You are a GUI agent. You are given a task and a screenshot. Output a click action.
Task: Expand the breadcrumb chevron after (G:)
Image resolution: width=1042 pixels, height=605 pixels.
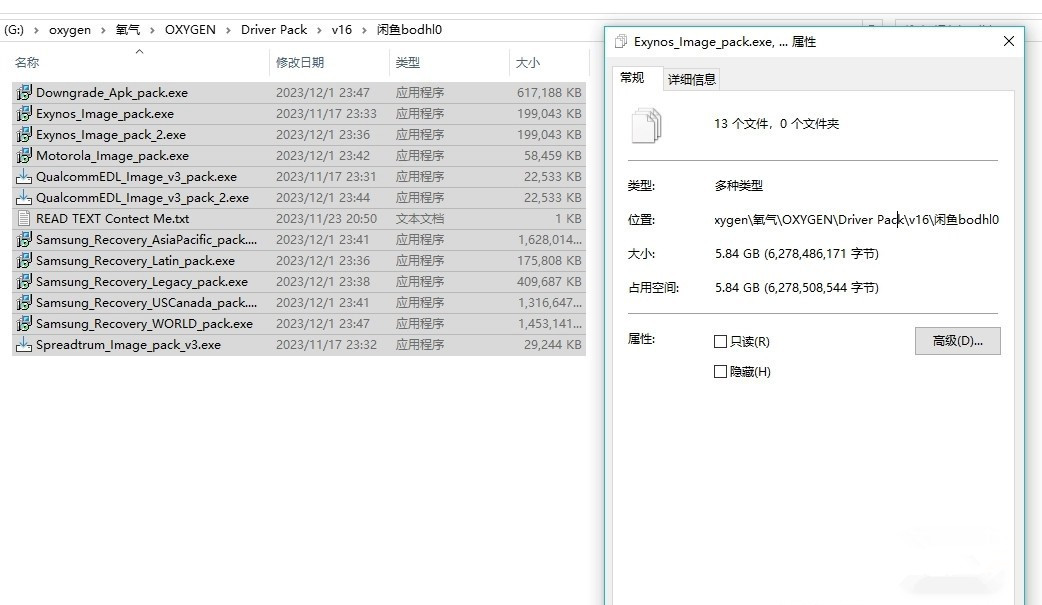click(36, 30)
